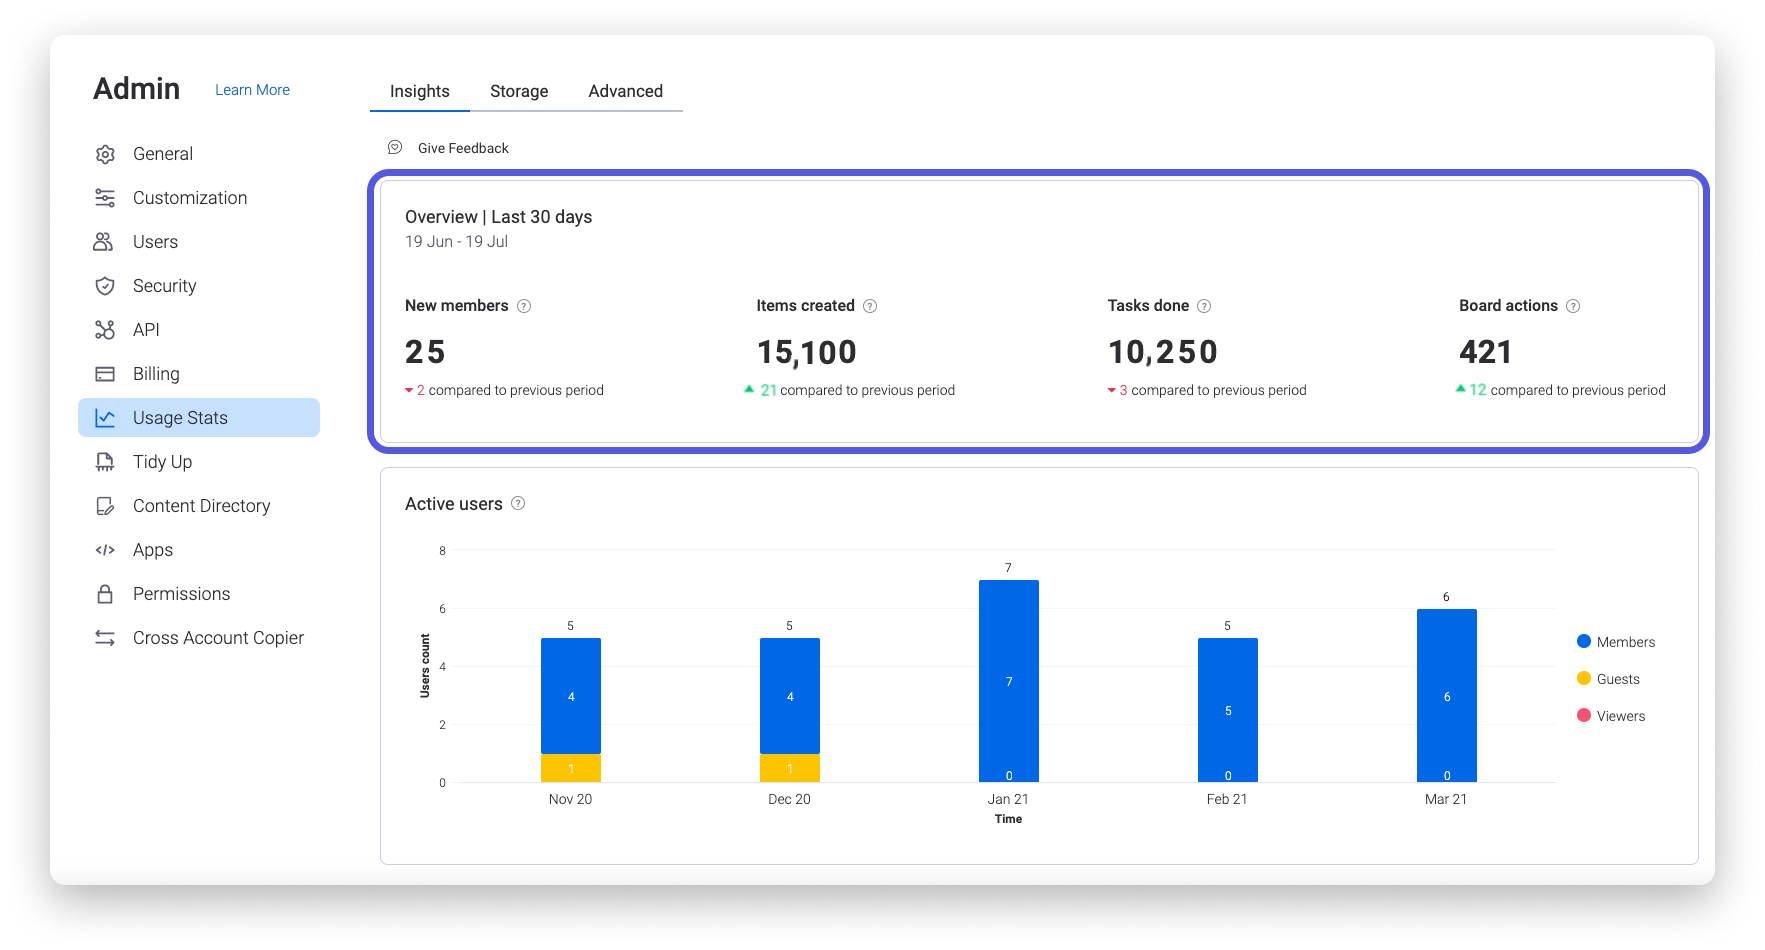
Task: Go to Billing in the sidebar
Action: (x=199, y=374)
